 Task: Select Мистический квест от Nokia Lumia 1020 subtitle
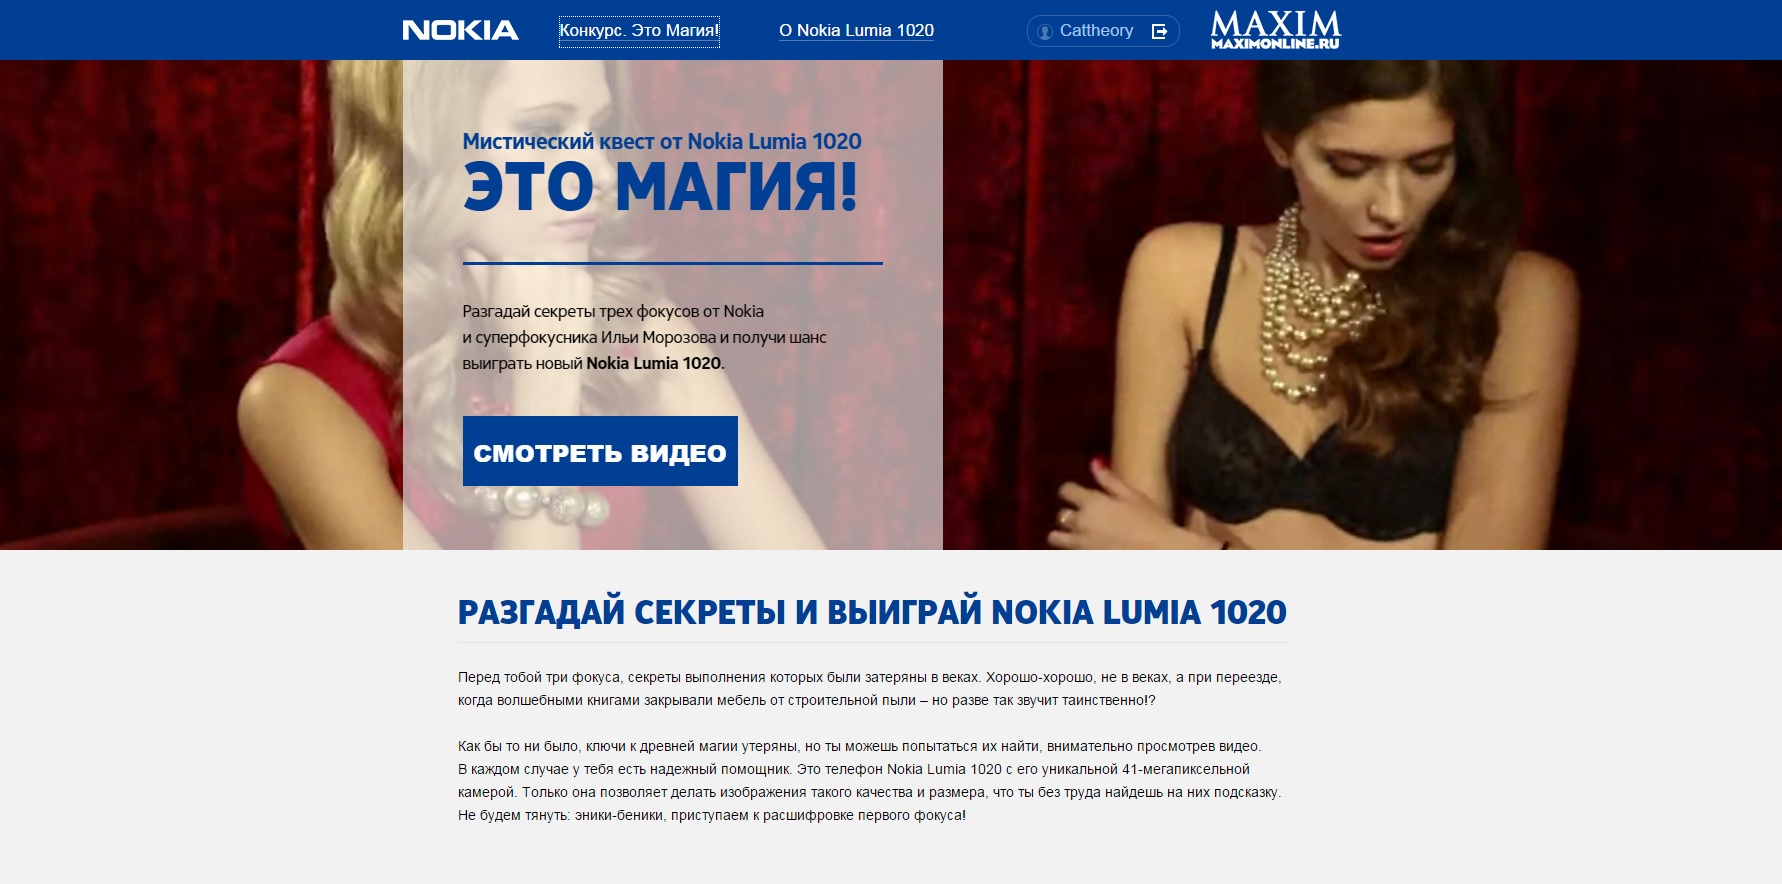[662, 141]
